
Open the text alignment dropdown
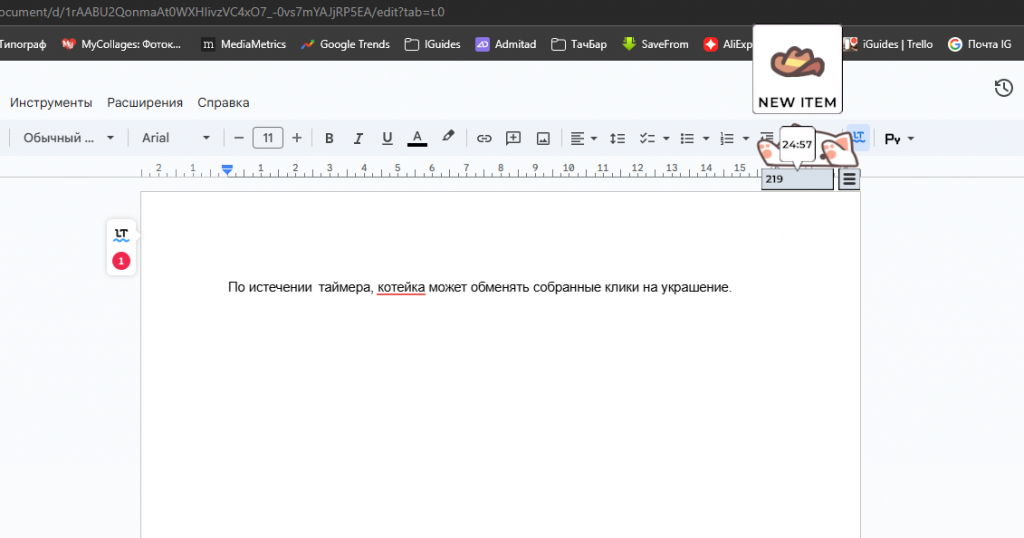click(584, 138)
